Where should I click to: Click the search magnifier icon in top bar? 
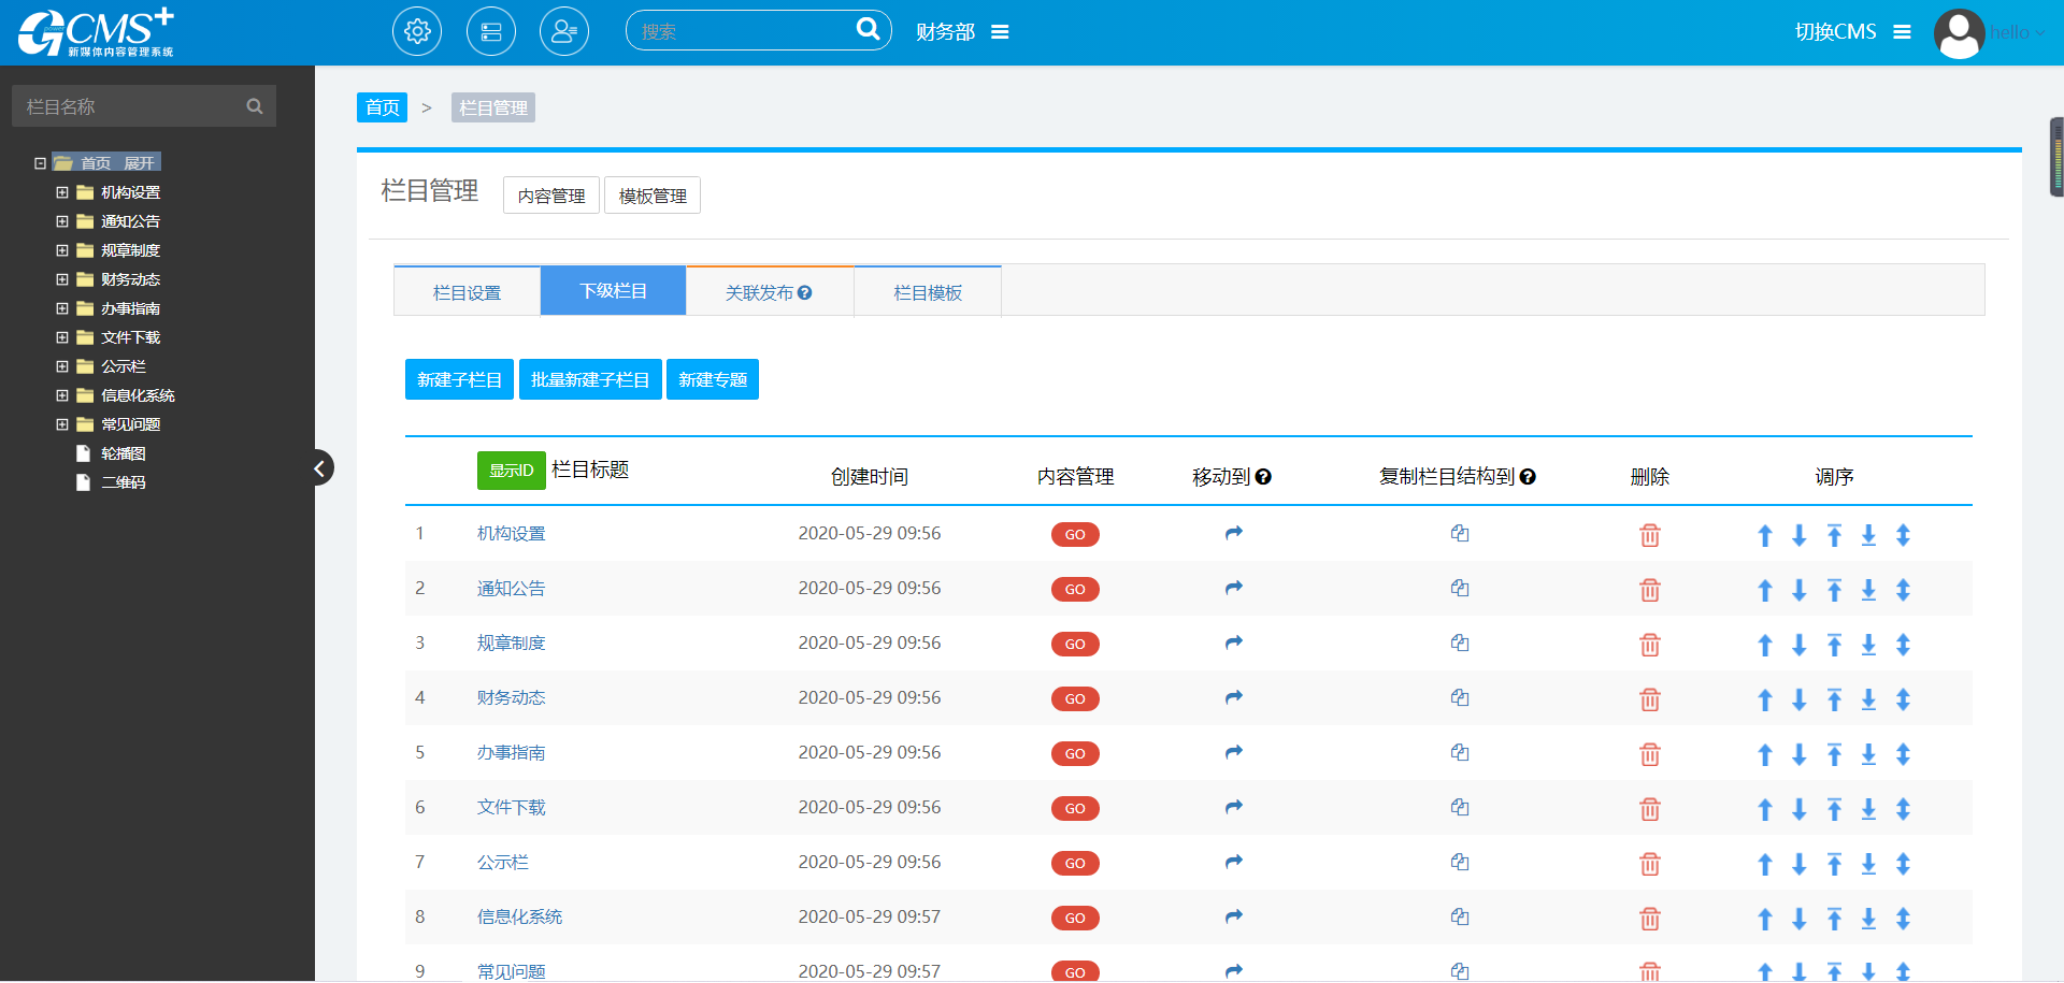[867, 30]
